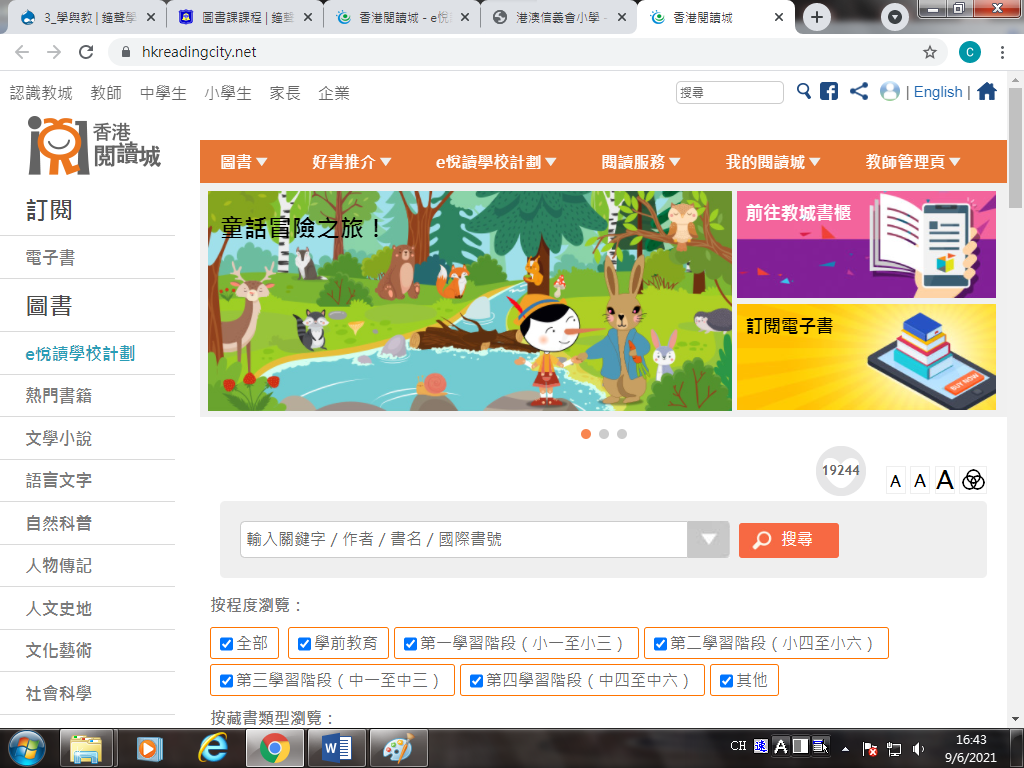Open the user account avatar icon

click(x=889, y=91)
